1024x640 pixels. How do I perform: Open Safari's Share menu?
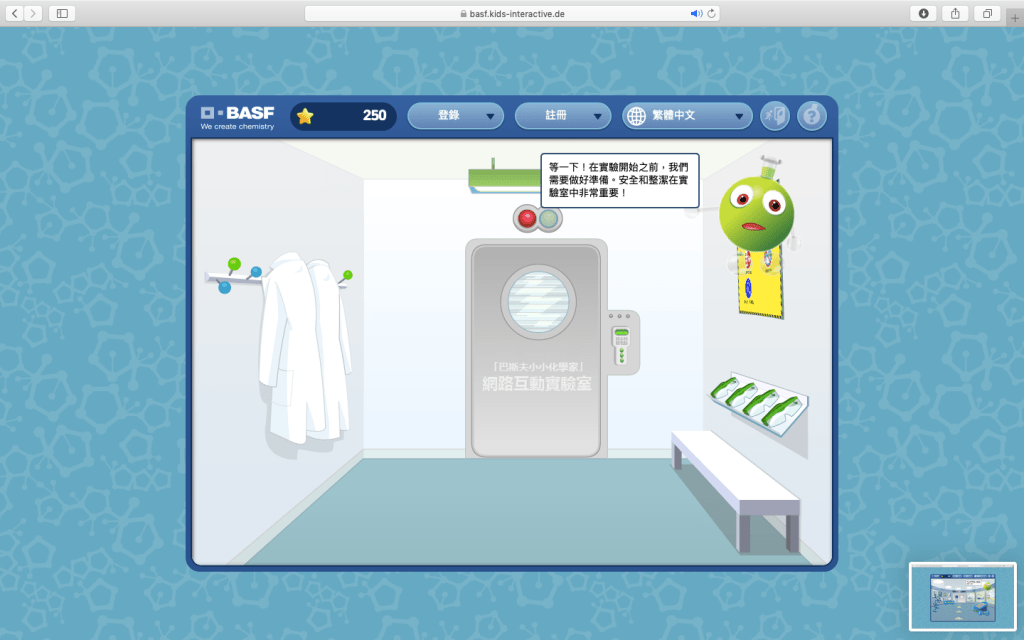(954, 13)
